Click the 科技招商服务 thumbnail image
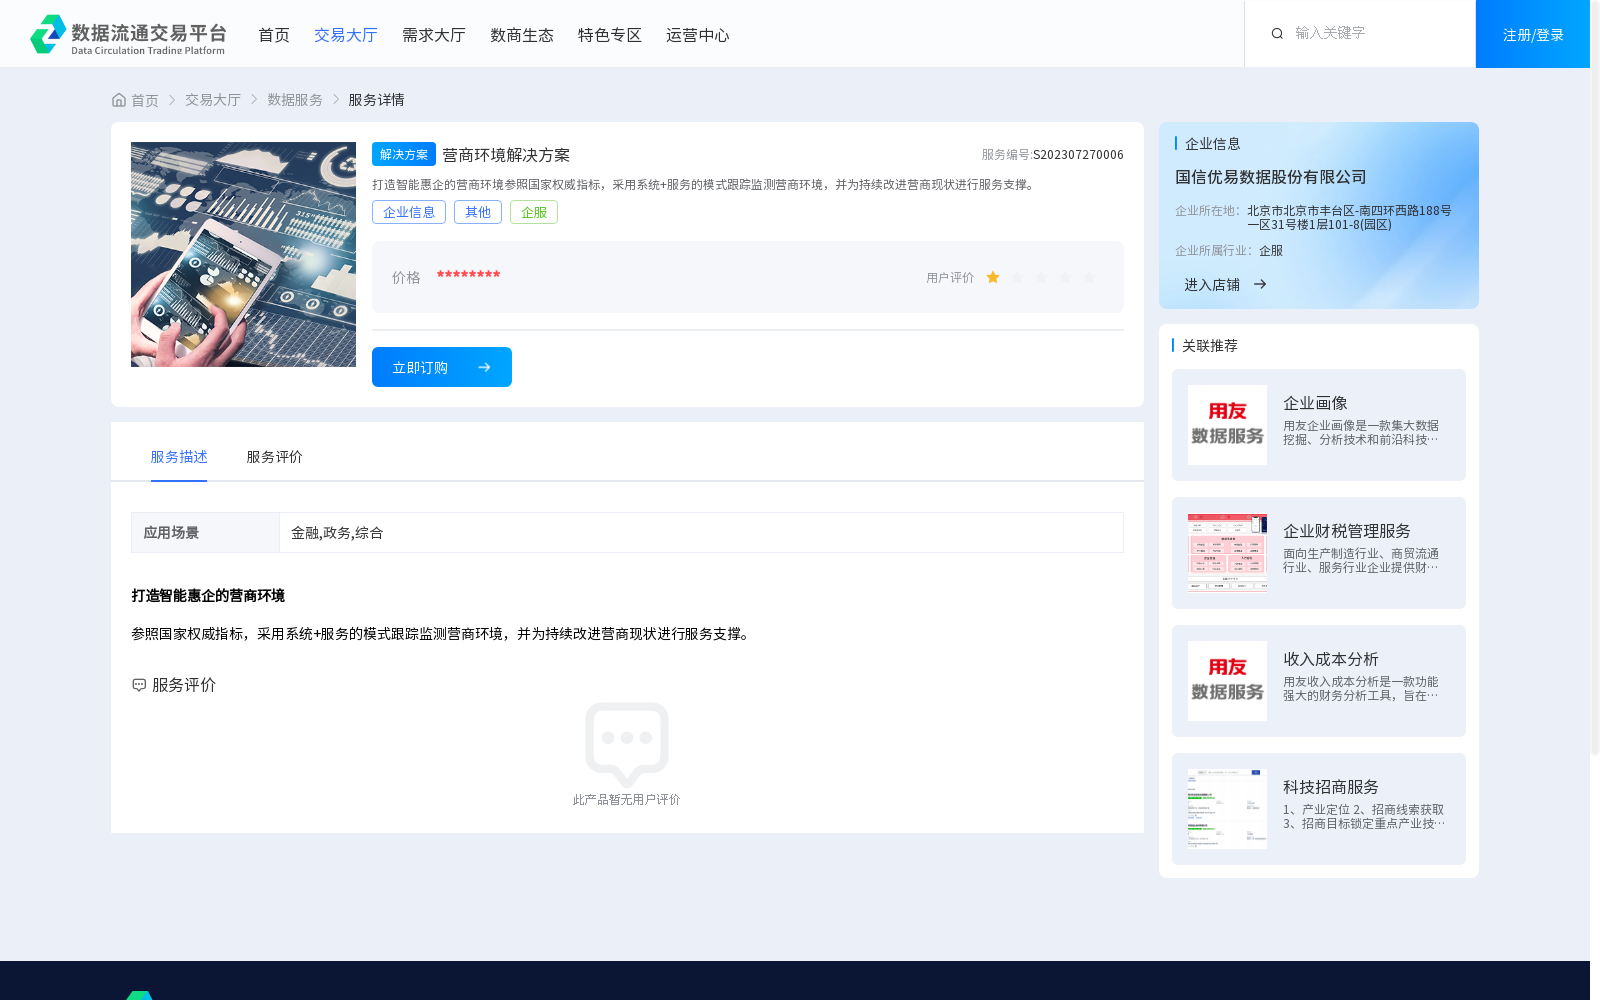 click(x=1227, y=809)
